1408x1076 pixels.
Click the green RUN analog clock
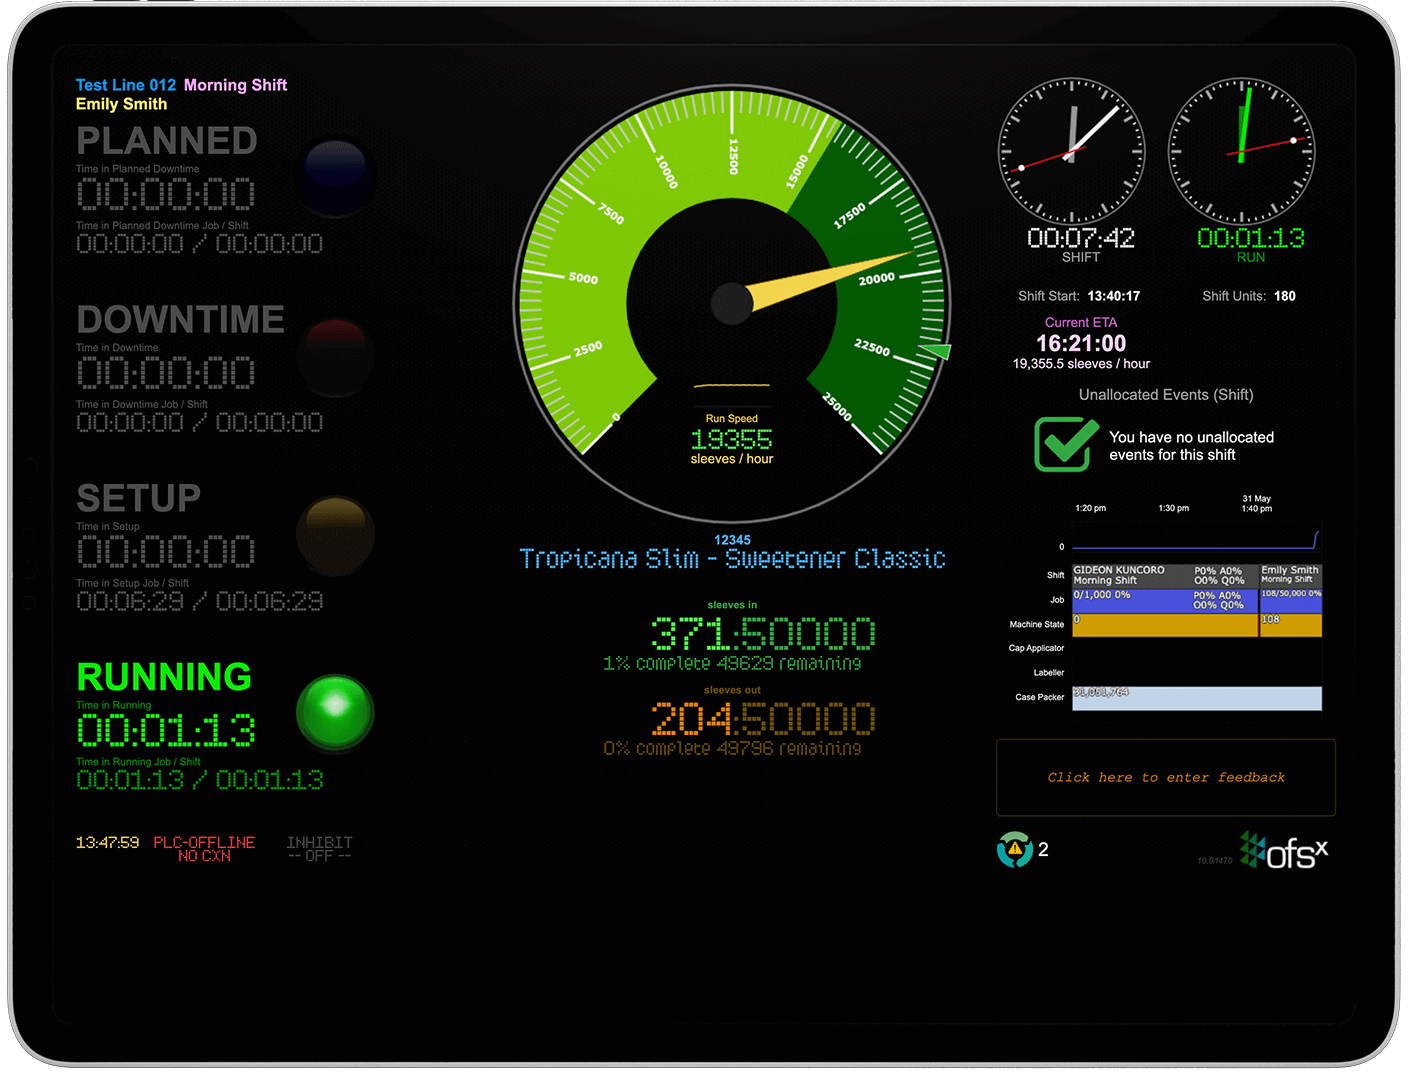1241,152
